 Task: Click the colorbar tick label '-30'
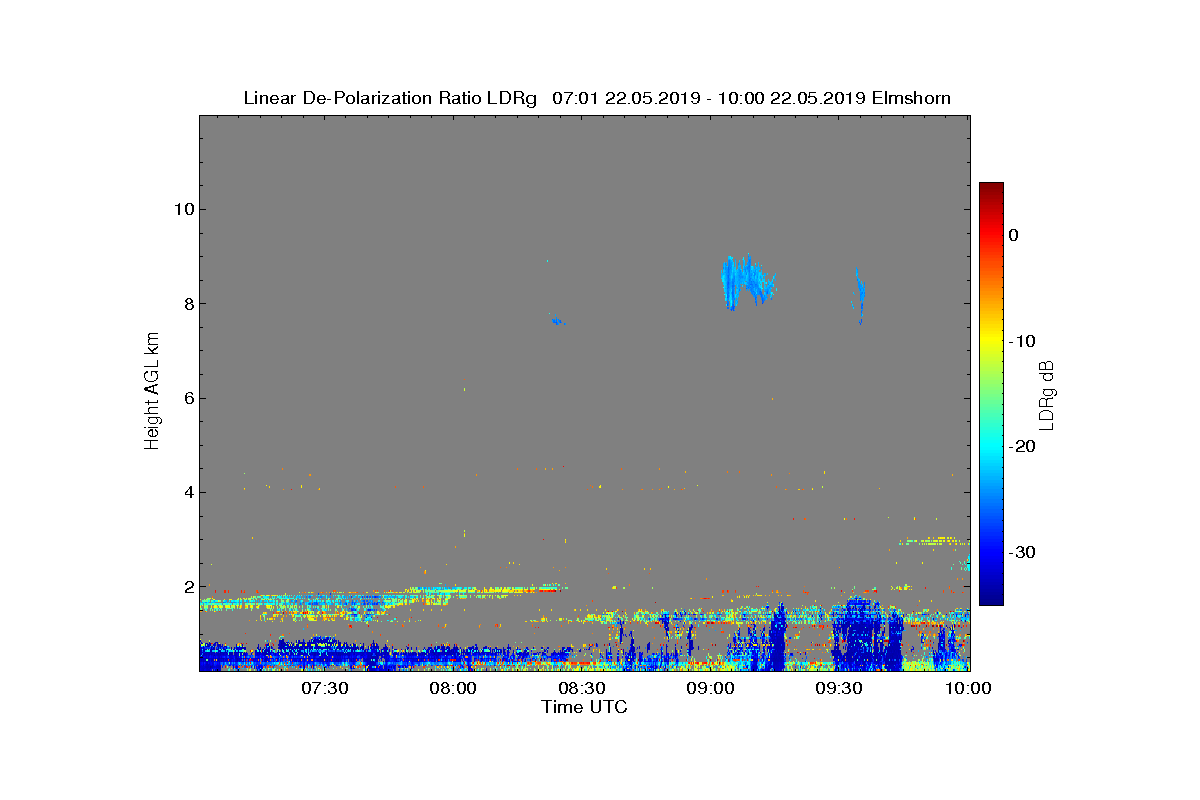coord(1022,553)
